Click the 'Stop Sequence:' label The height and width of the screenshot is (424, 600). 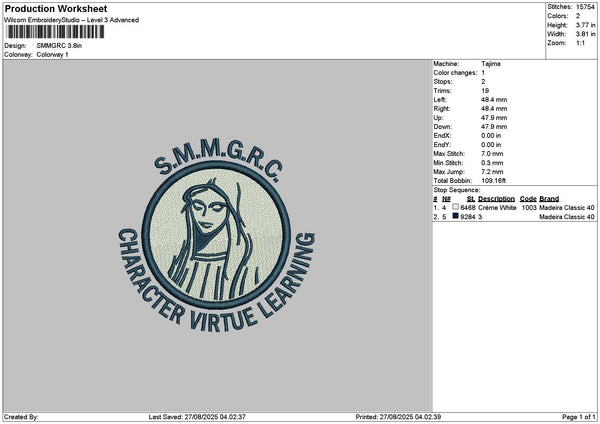click(457, 190)
